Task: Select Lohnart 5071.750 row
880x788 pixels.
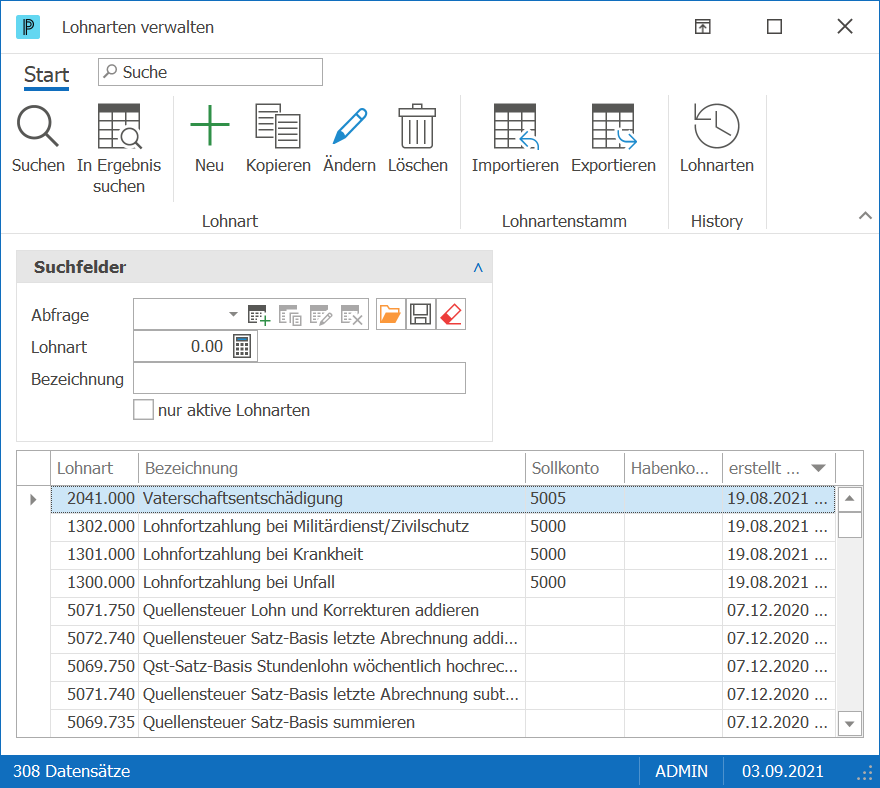Action: [x=442, y=611]
